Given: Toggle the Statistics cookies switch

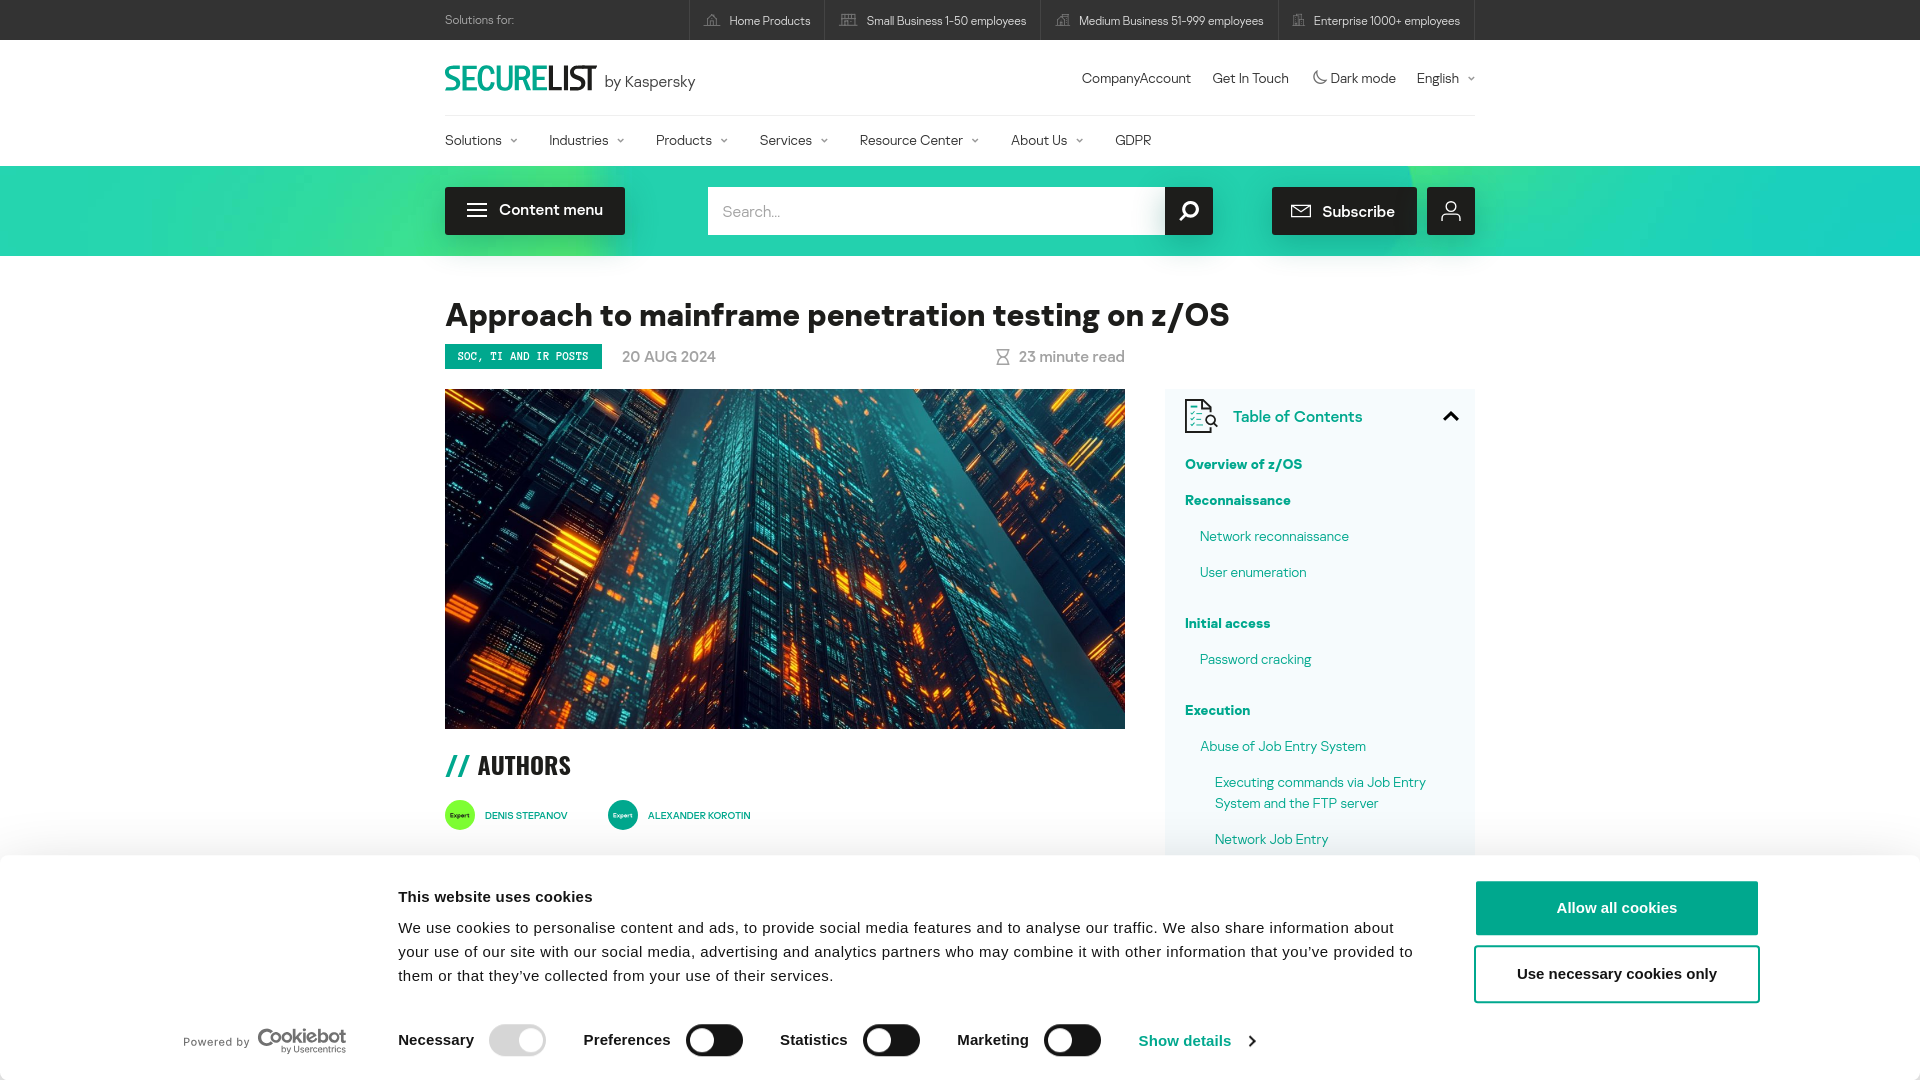Looking at the screenshot, I should [891, 1040].
